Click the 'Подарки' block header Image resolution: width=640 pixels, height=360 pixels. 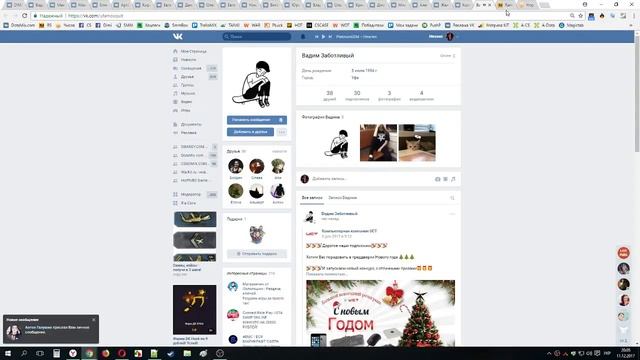pos(235,219)
